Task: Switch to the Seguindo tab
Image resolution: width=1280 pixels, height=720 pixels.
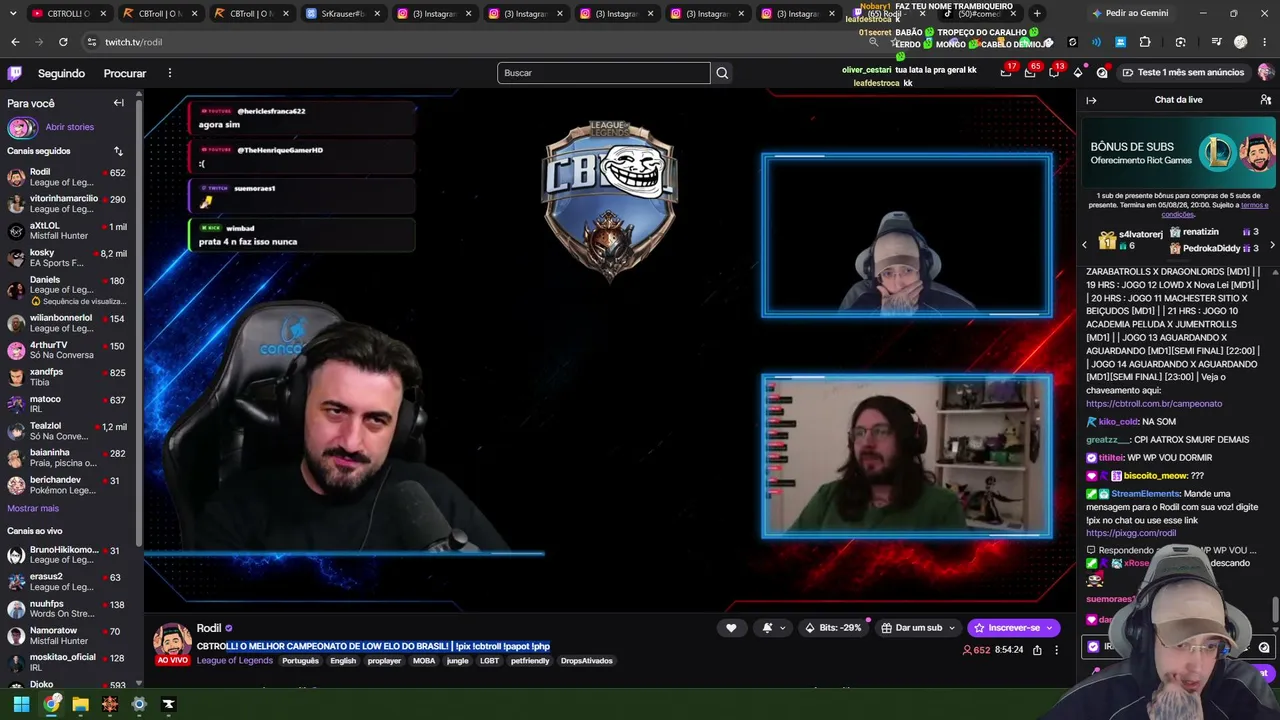Action: point(61,73)
